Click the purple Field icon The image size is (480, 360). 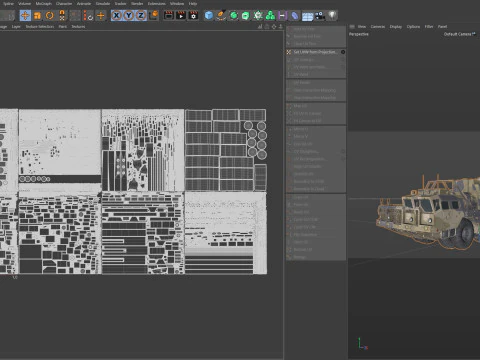coord(282,16)
